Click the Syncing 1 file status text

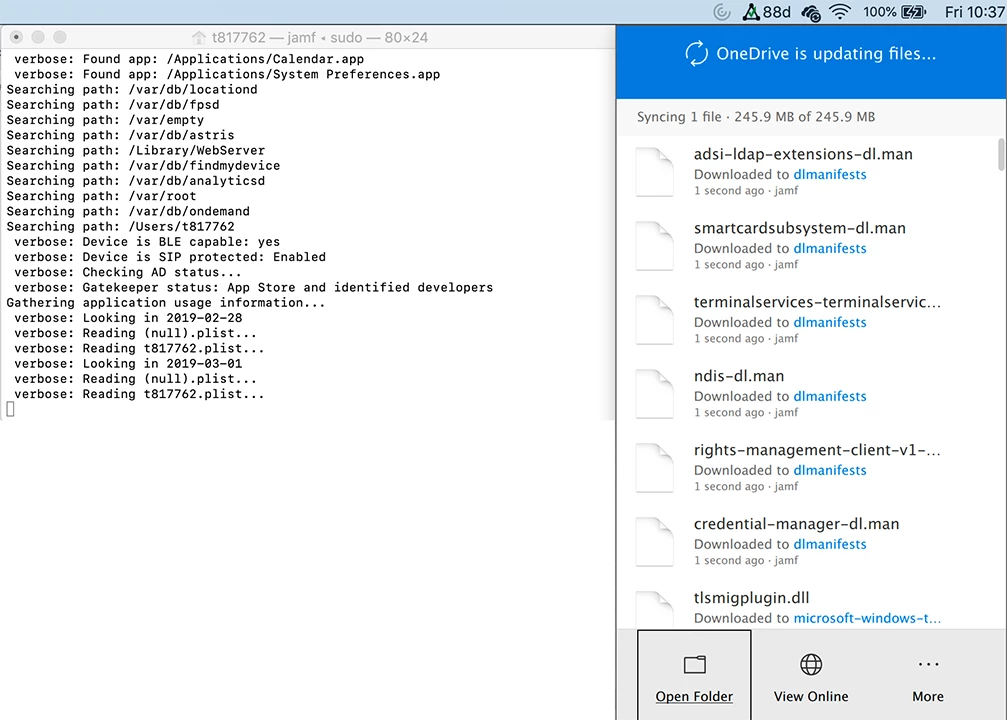[x=756, y=117]
